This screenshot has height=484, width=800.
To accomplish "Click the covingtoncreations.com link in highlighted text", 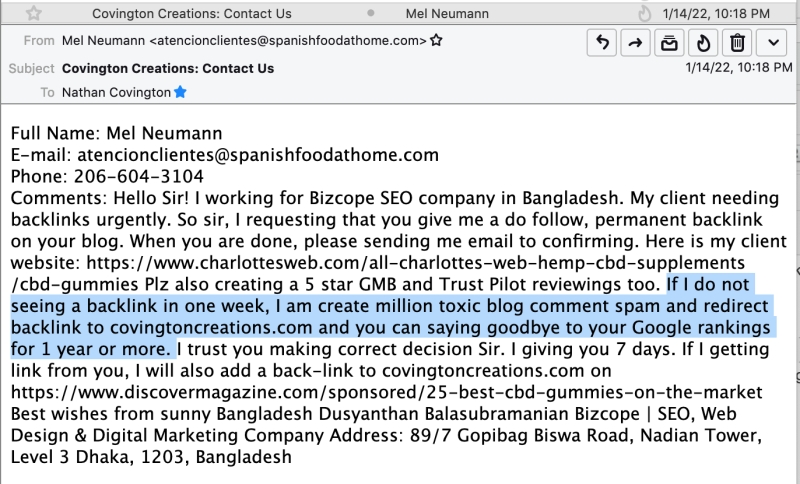I will [211, 327].
